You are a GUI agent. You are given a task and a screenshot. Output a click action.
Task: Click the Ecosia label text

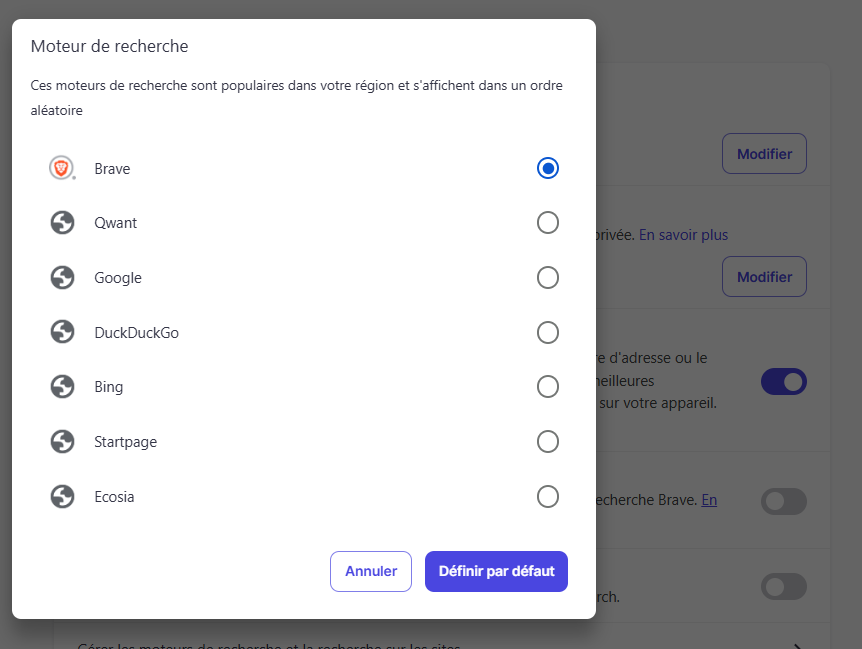(x=114, y=496)
